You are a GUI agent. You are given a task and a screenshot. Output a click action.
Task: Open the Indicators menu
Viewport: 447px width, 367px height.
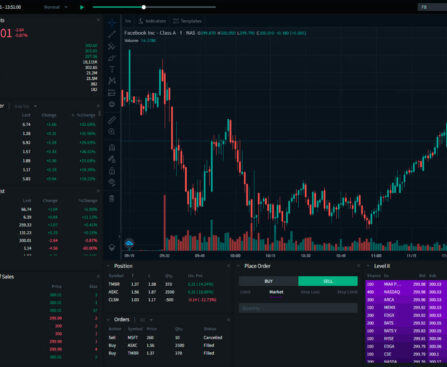click(x=152, y=21)
